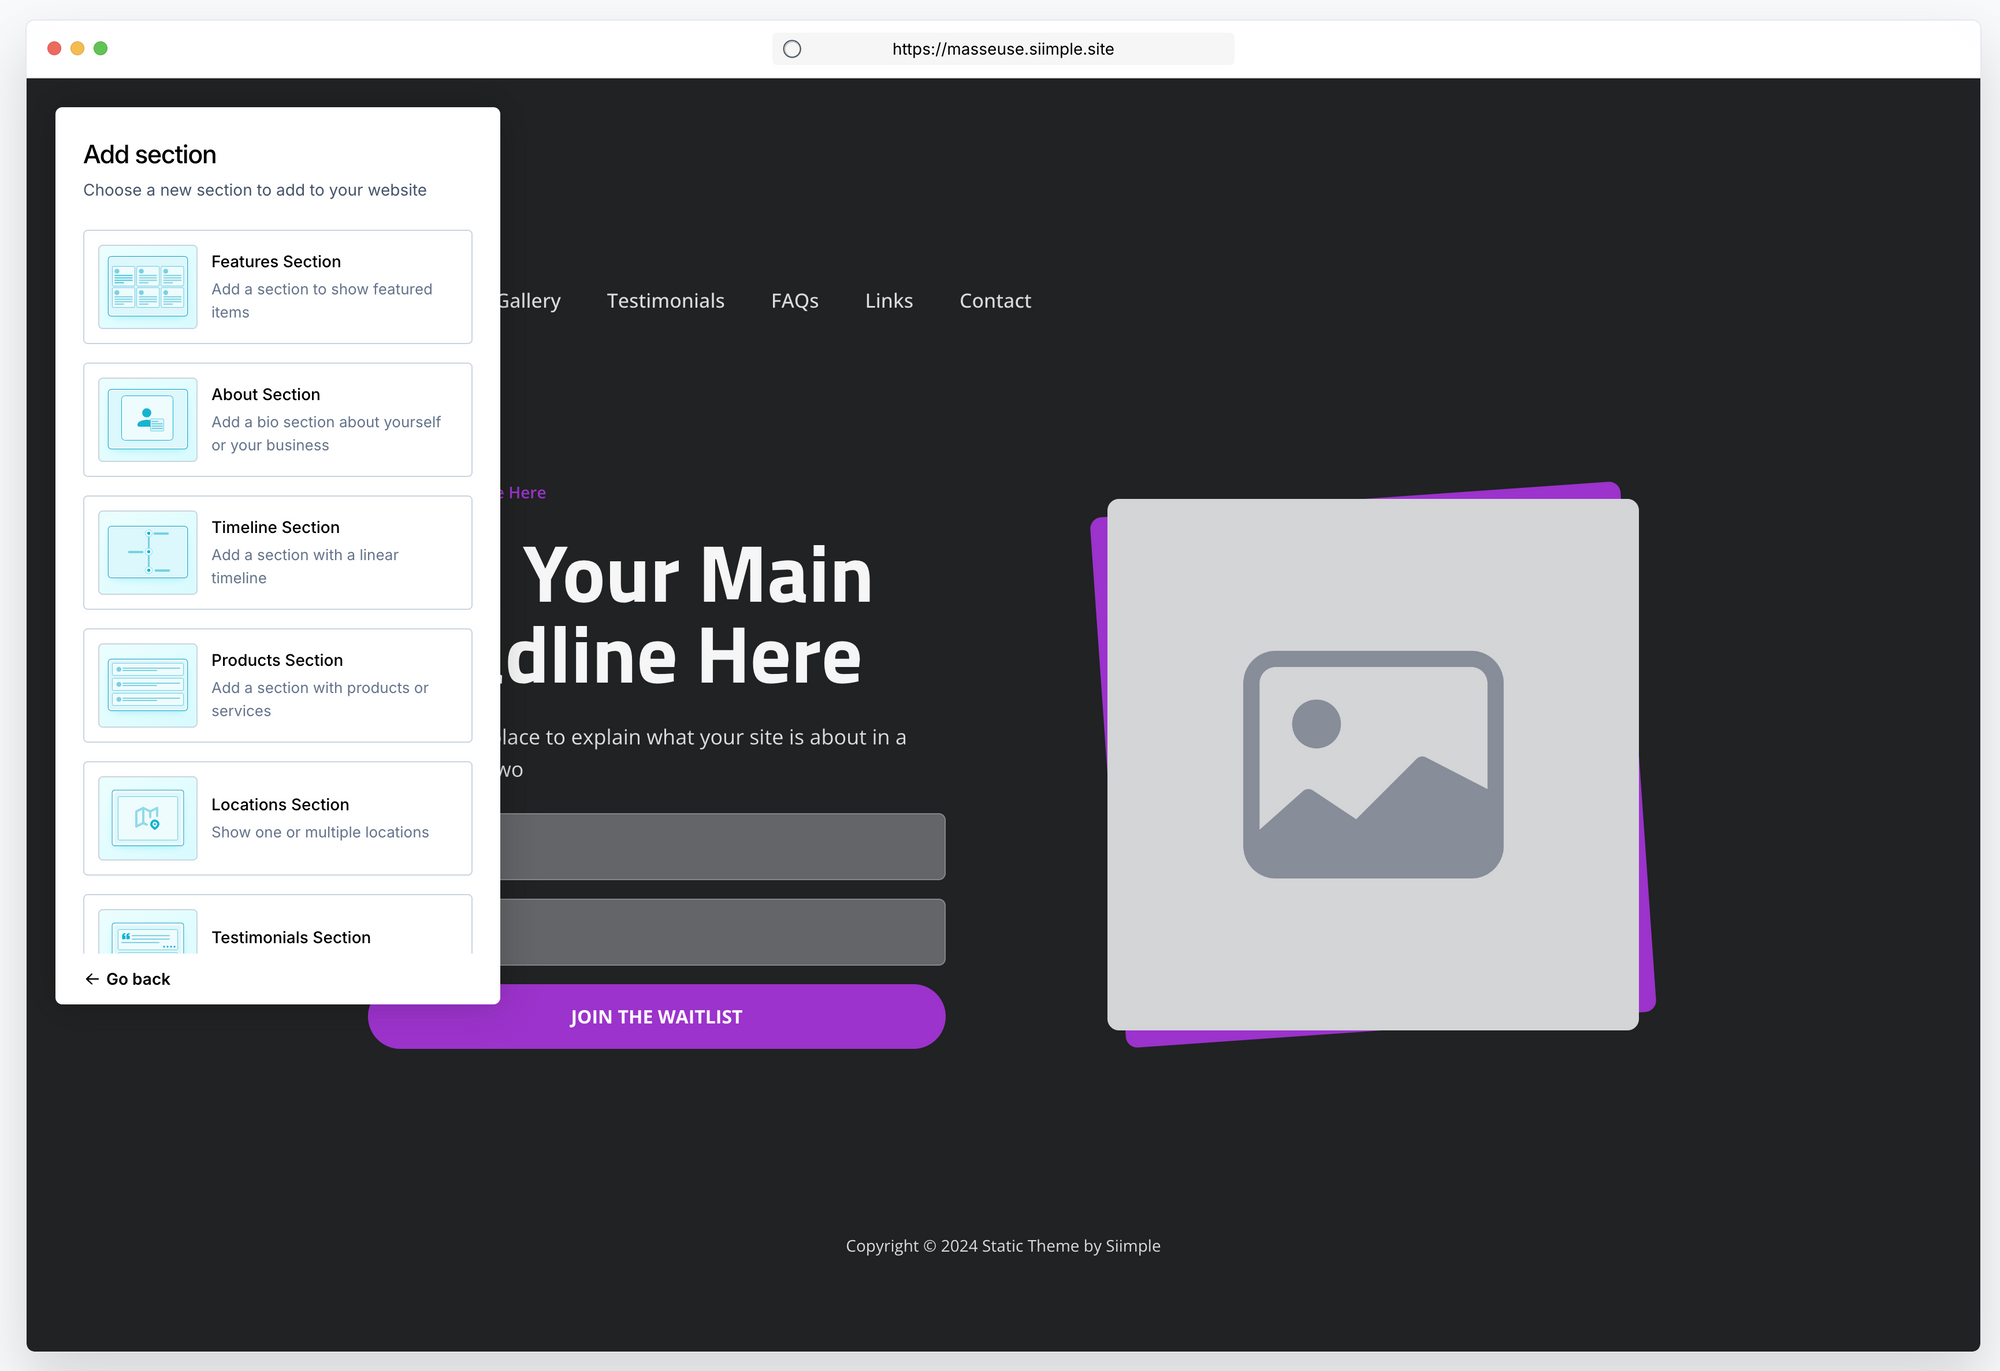Screen dimensions: 2000x1371
Task: Click the About Section profile icon
Action: pos(146,420)
